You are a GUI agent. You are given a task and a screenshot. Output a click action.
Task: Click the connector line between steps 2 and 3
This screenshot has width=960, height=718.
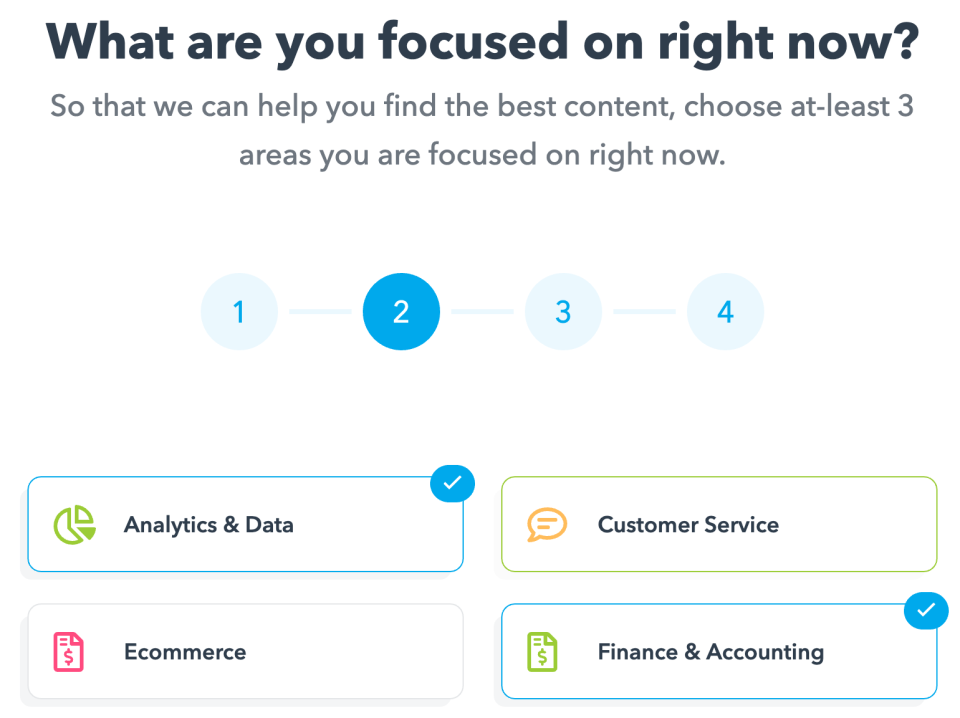[x=482, y=312]
